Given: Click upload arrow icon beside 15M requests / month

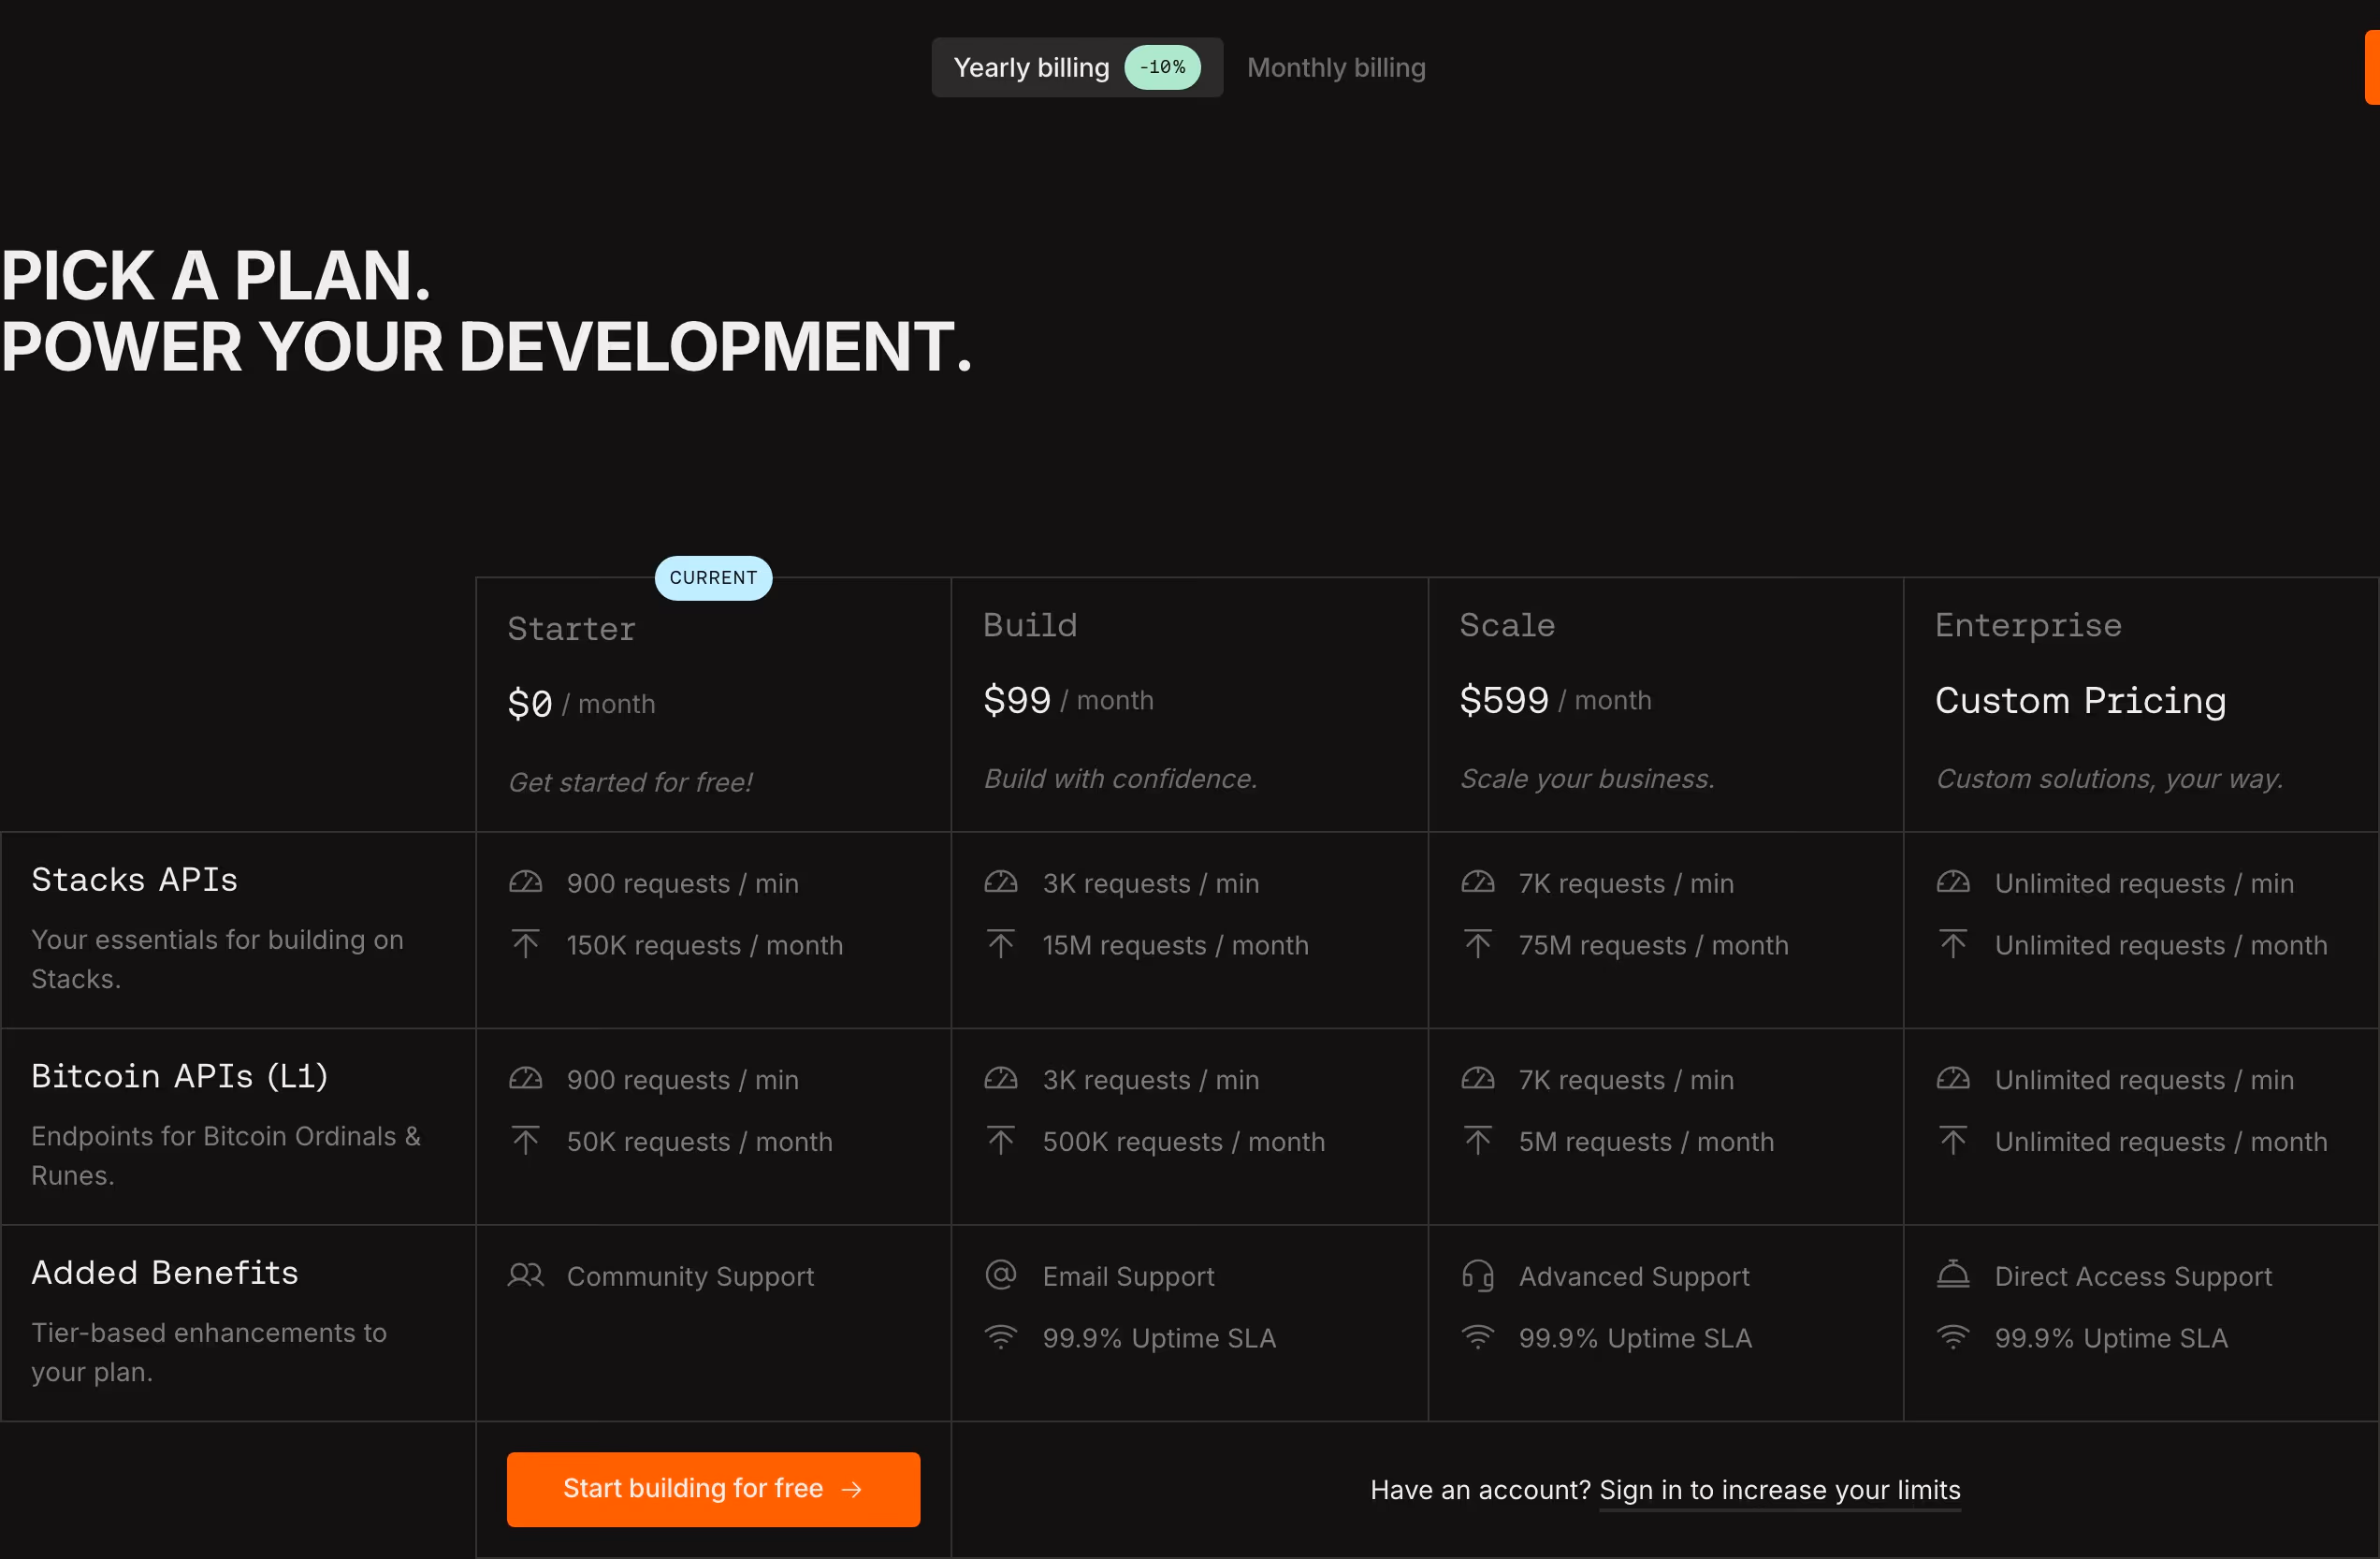Looking at the screenshot, I should 1000,944.
